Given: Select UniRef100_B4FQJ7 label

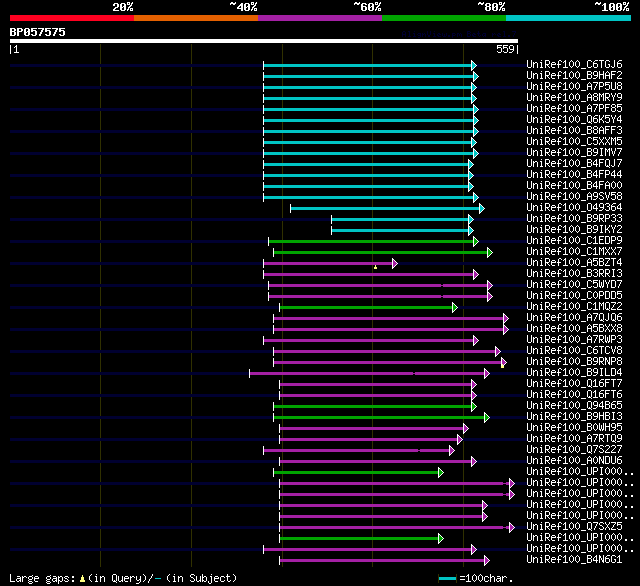Looking at the screenshot, I should coord(574,164).
